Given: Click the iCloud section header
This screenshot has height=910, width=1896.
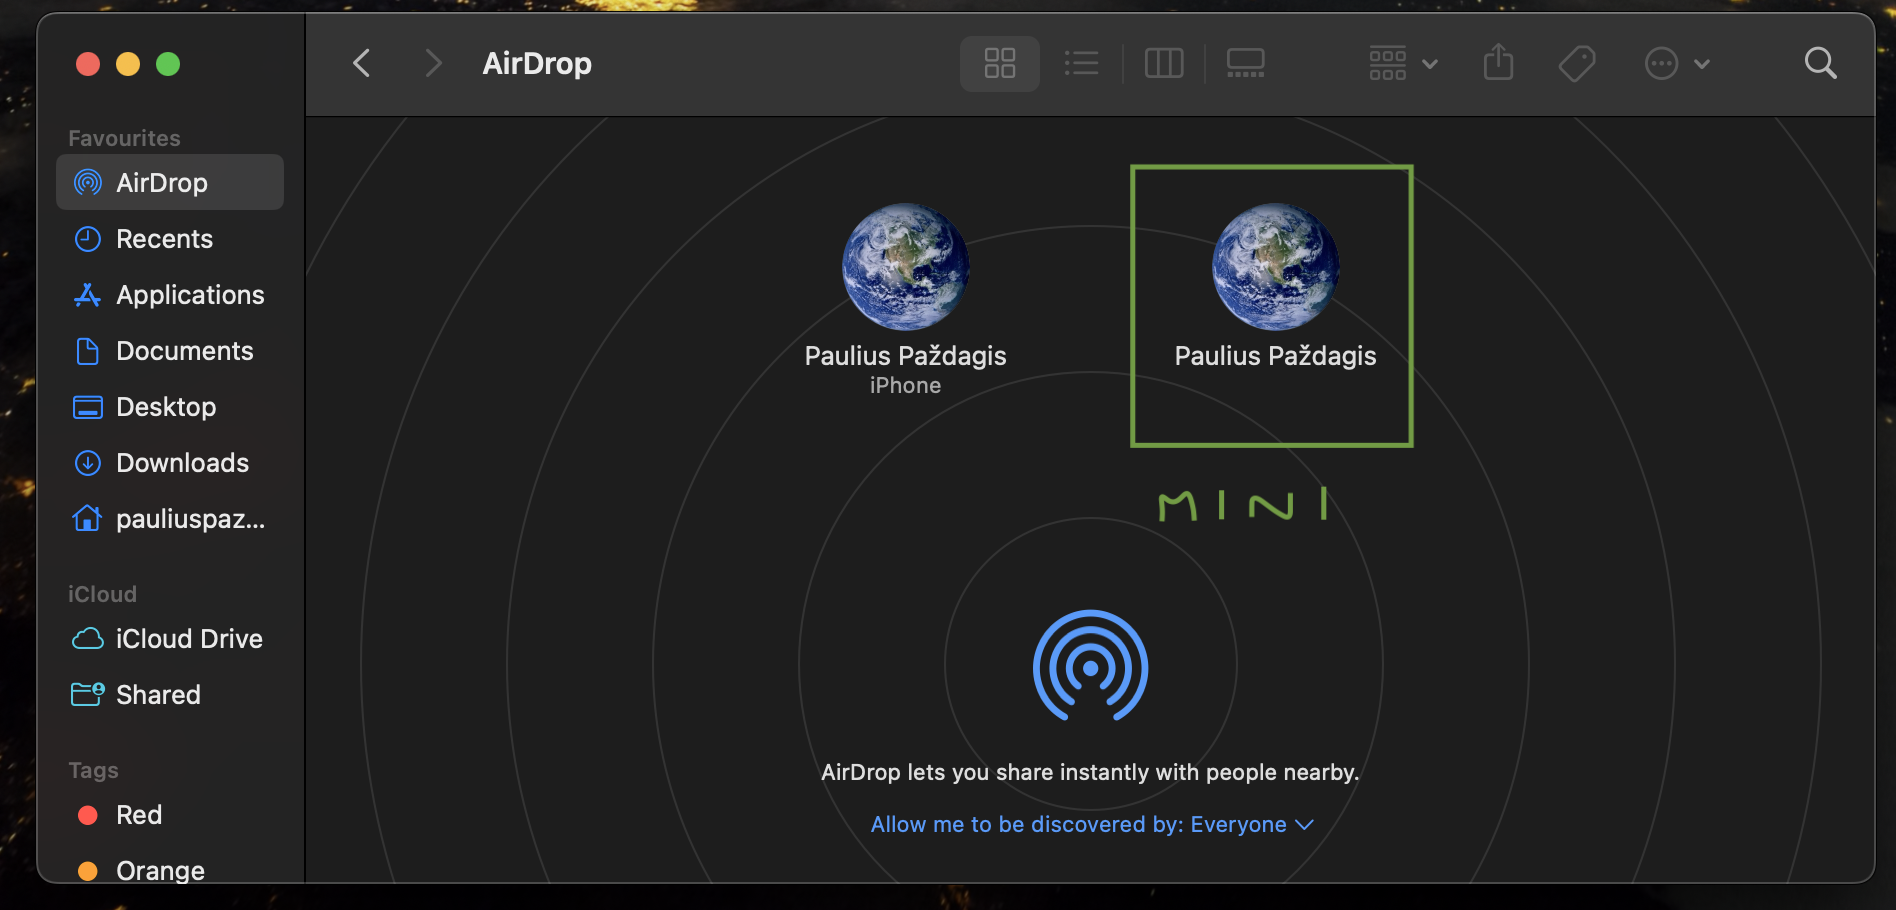Looking at the screenshot, I should coord(102,594).
